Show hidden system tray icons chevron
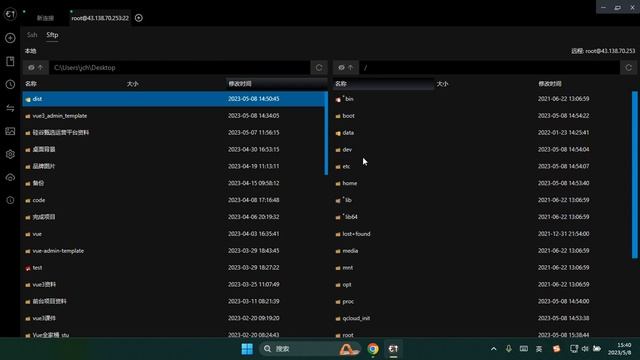Screen dimensions: 640x360 pos(493,349)
